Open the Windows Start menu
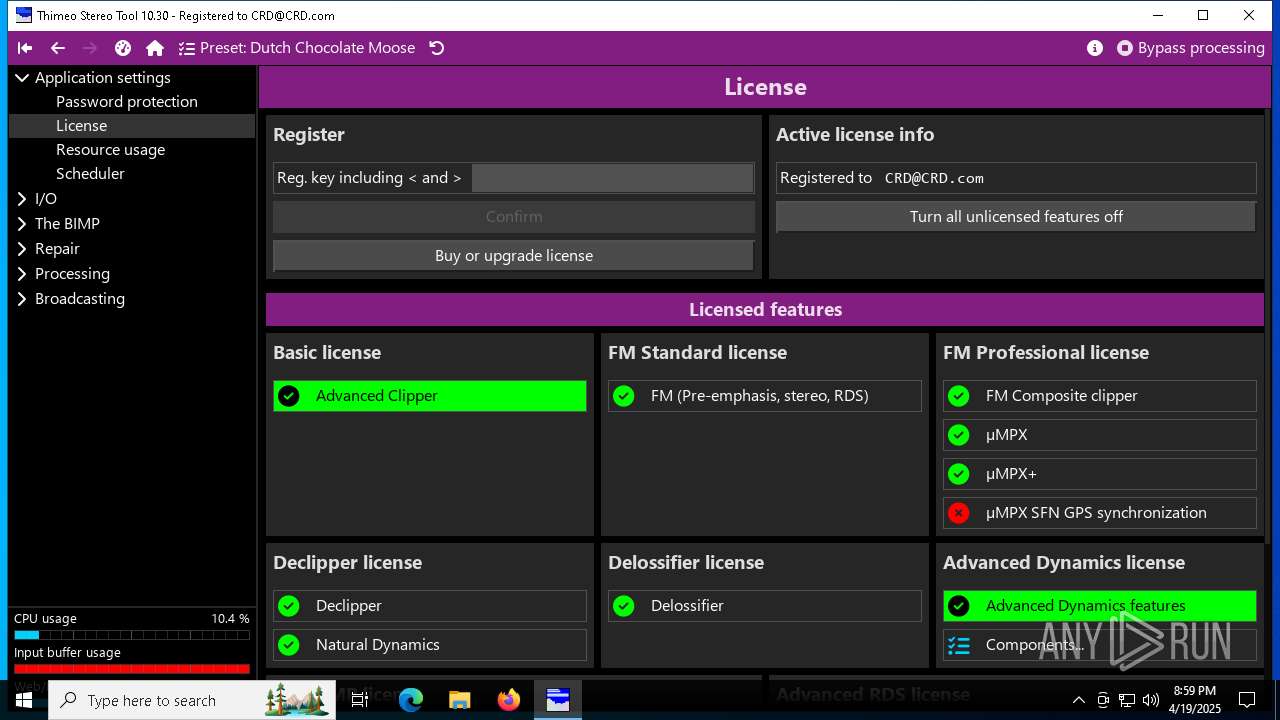The width and height of the screenshot is (1280, 720). (x=24, y=700)
